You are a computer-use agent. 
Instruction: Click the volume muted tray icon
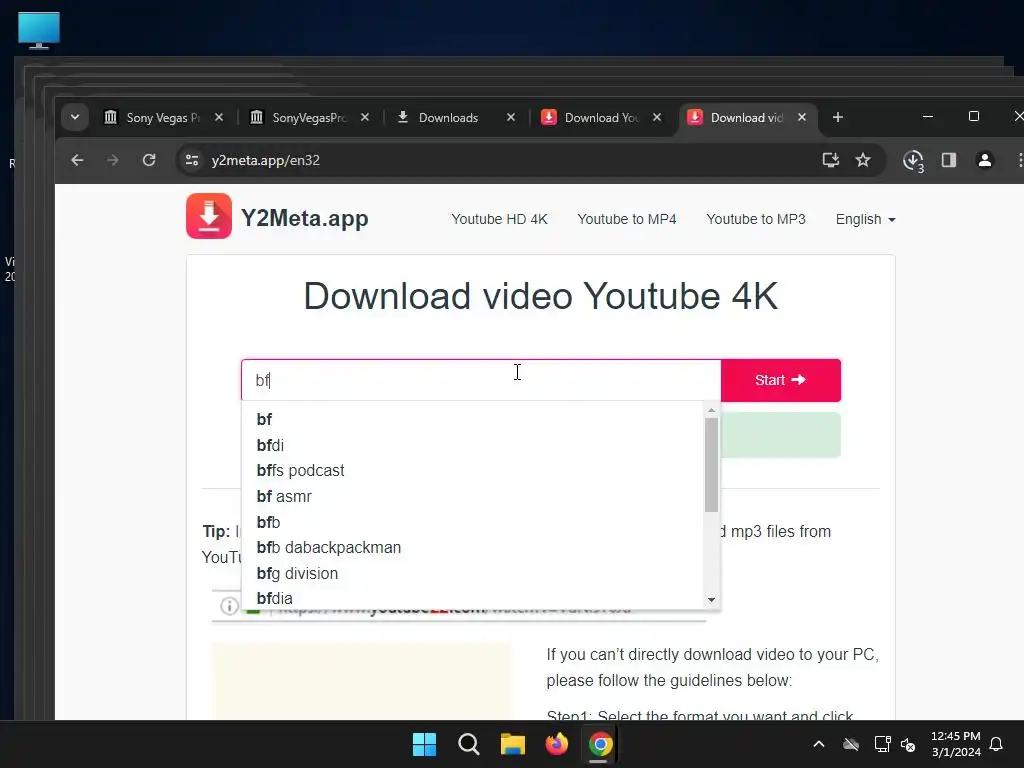908,744
